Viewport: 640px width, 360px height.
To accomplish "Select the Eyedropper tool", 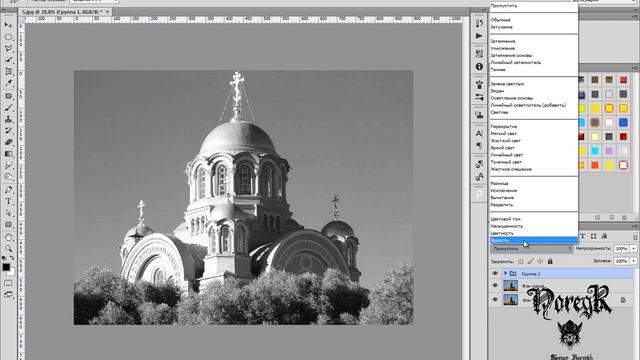I will (x=8, y=83).
